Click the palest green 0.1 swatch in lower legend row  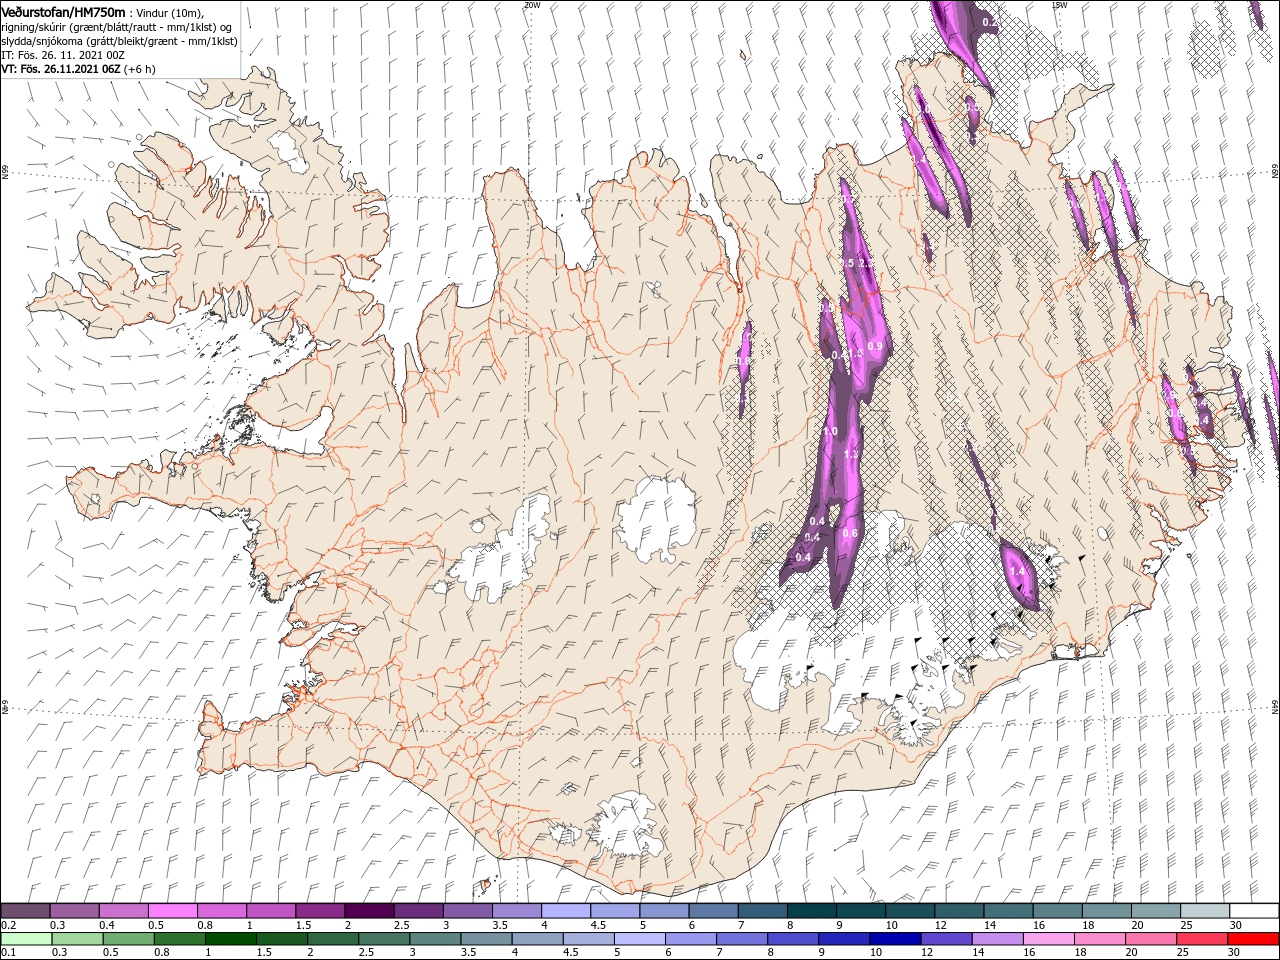[25, 939]
